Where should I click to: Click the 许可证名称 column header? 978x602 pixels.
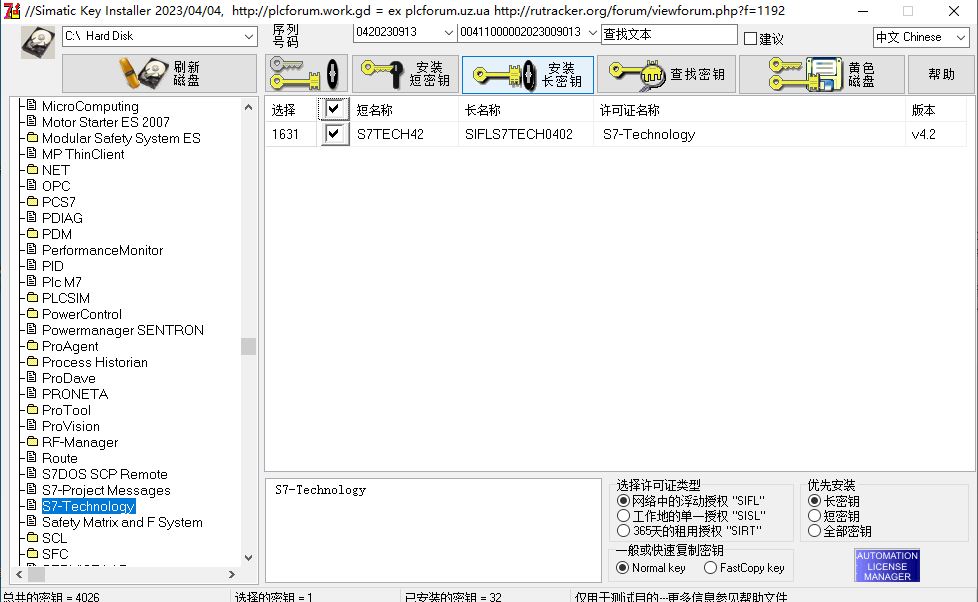(x=629, y=110)
